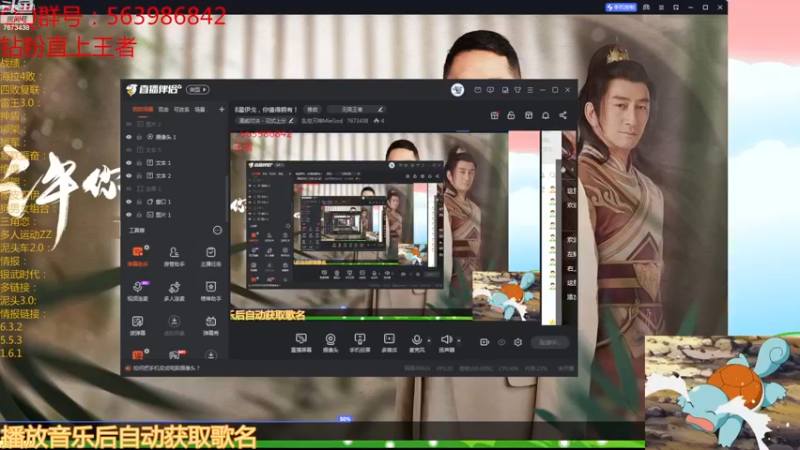Expand speaker options arrow

pyautogui.click(x=459, y=340)
